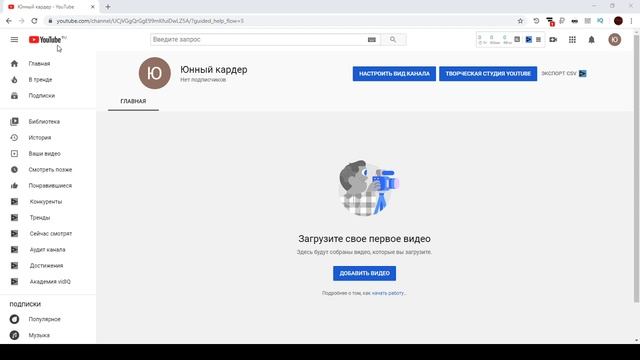Open a new browser tab
The height and width of the screenshot is (360, 640).
pos(108,7)
